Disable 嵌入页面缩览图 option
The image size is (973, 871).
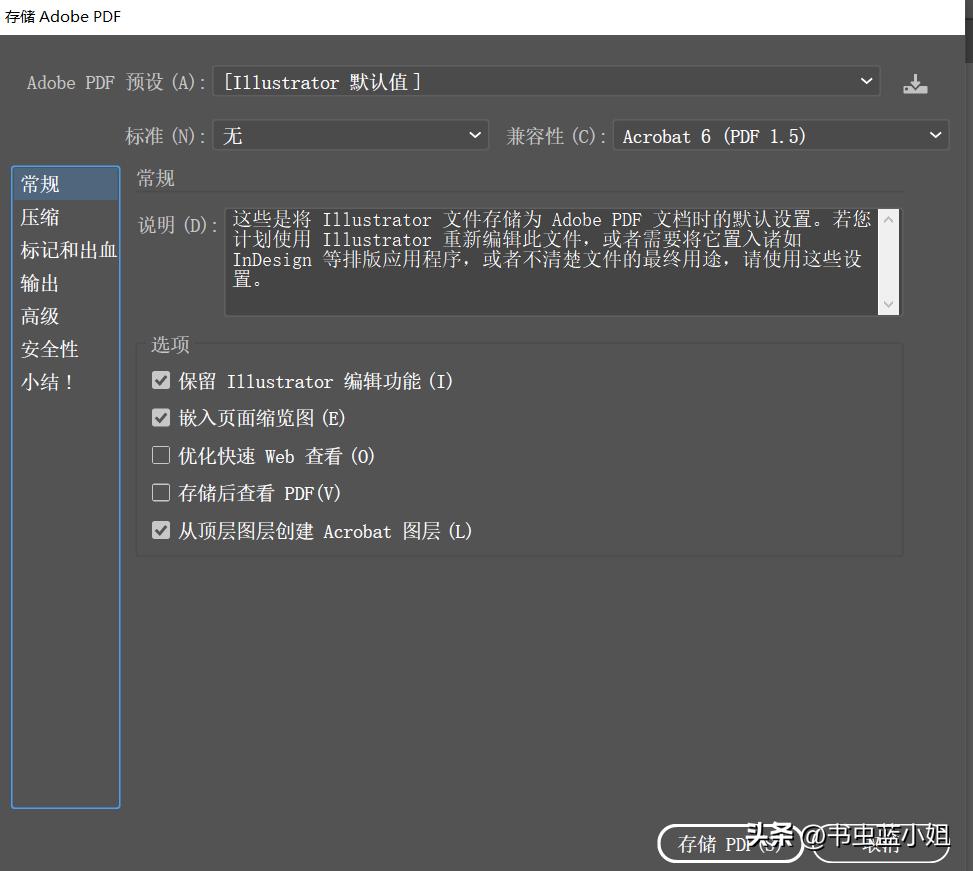[161, 417]
